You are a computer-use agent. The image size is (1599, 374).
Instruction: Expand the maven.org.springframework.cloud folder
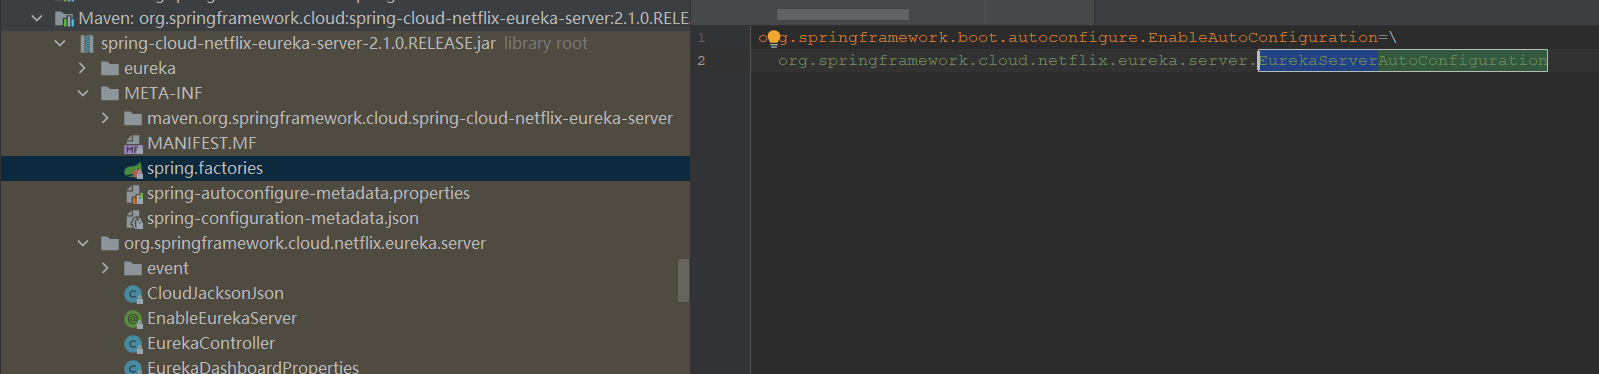(x=106, y=118)
